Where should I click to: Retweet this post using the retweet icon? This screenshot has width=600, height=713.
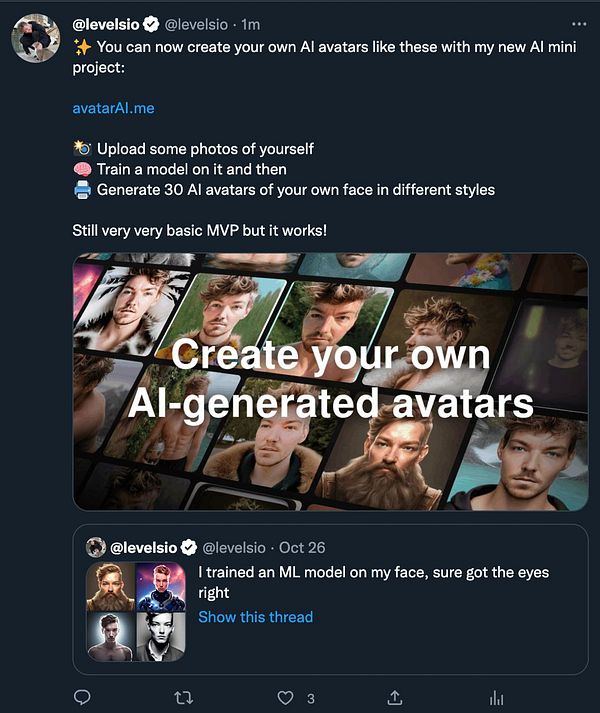(184, 698)
